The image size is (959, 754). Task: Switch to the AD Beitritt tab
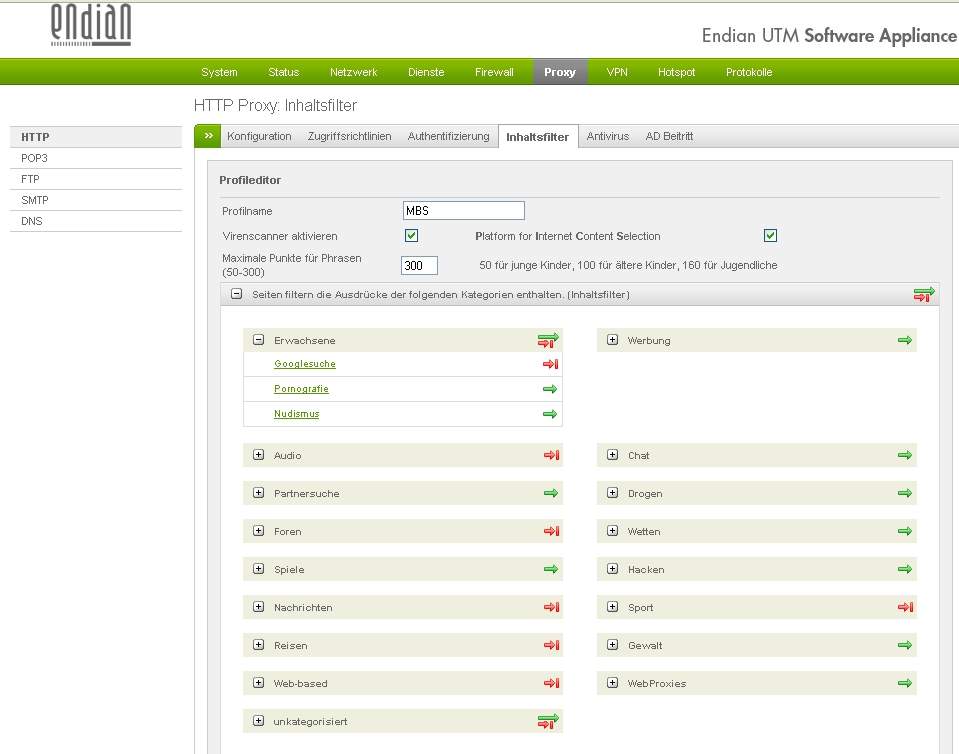670,136
